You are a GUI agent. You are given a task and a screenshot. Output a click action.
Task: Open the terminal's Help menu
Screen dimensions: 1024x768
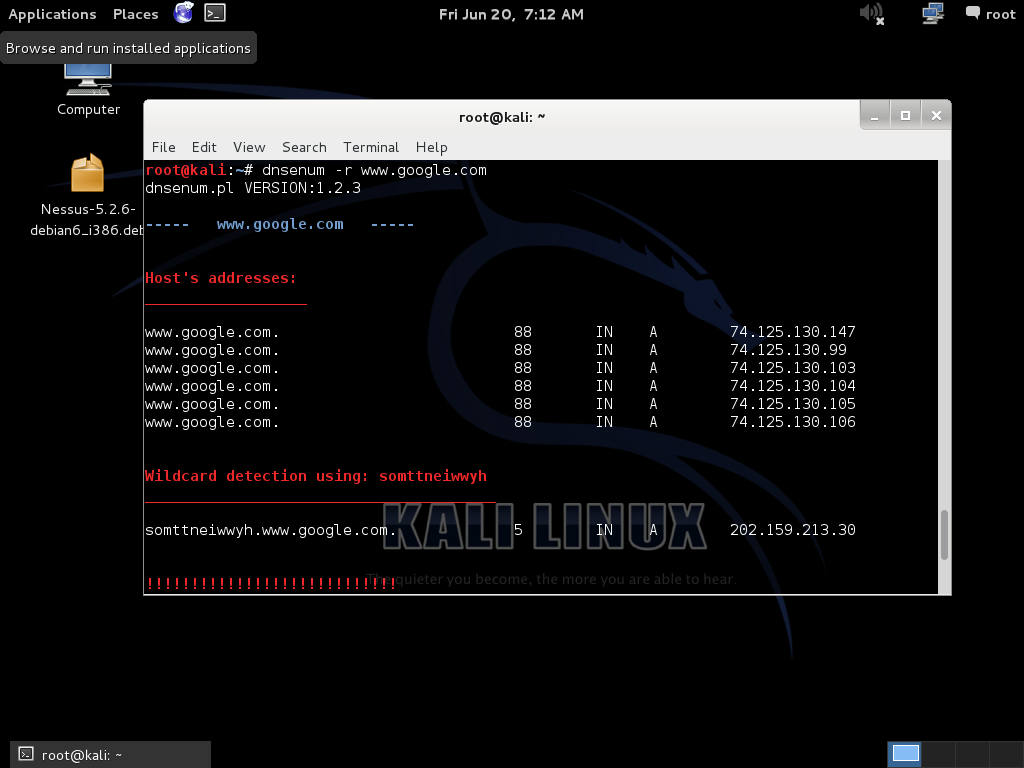[432, 148]
